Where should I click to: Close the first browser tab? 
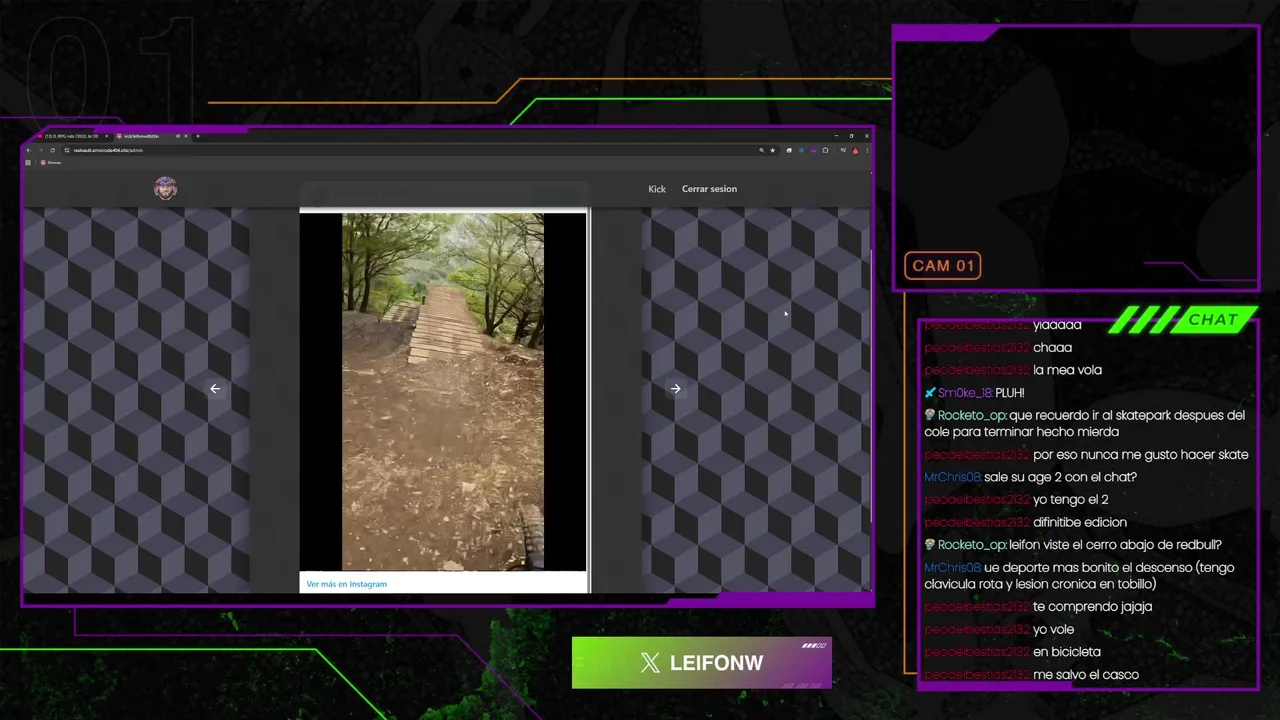coord(106,136)
